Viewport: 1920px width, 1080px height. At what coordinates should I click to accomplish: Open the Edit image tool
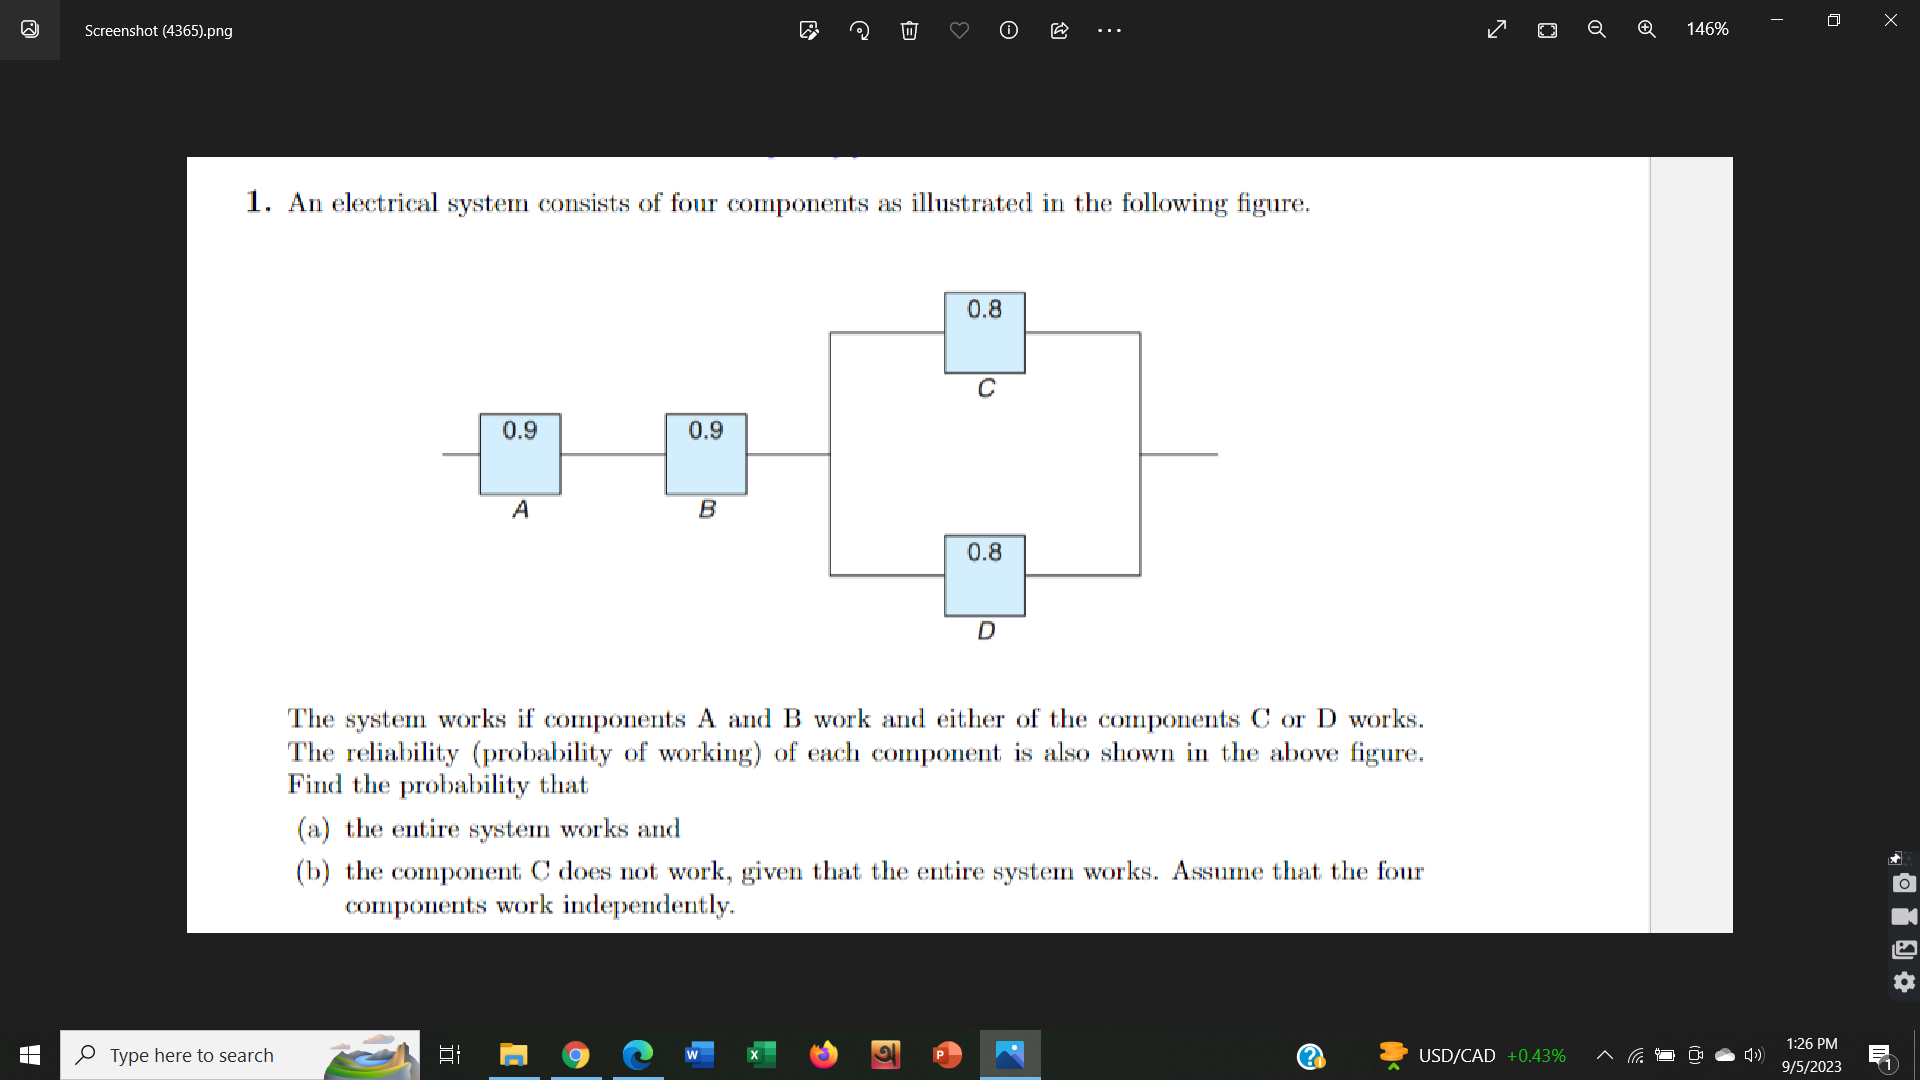pyautogui.click(x=808, y=30)
